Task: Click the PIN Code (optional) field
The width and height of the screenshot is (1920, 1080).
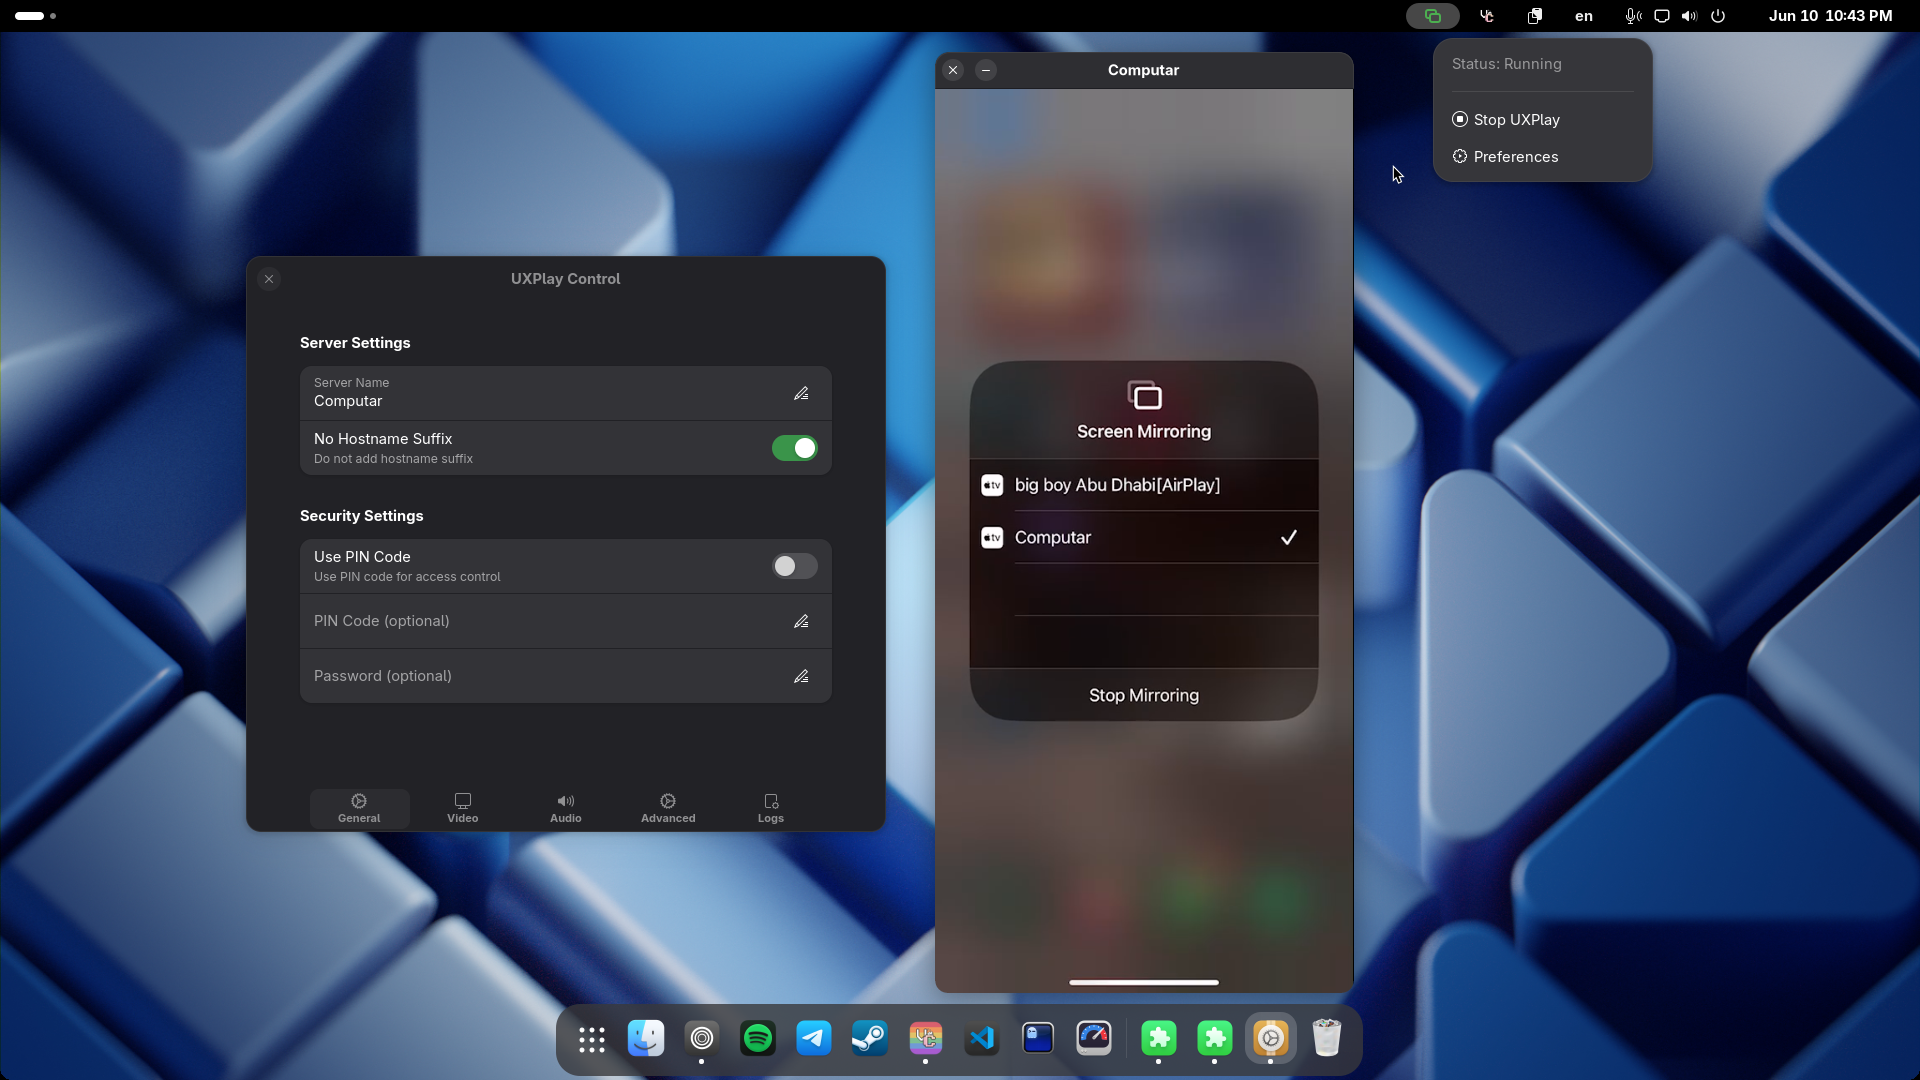Action: click(x=566, y=622)
